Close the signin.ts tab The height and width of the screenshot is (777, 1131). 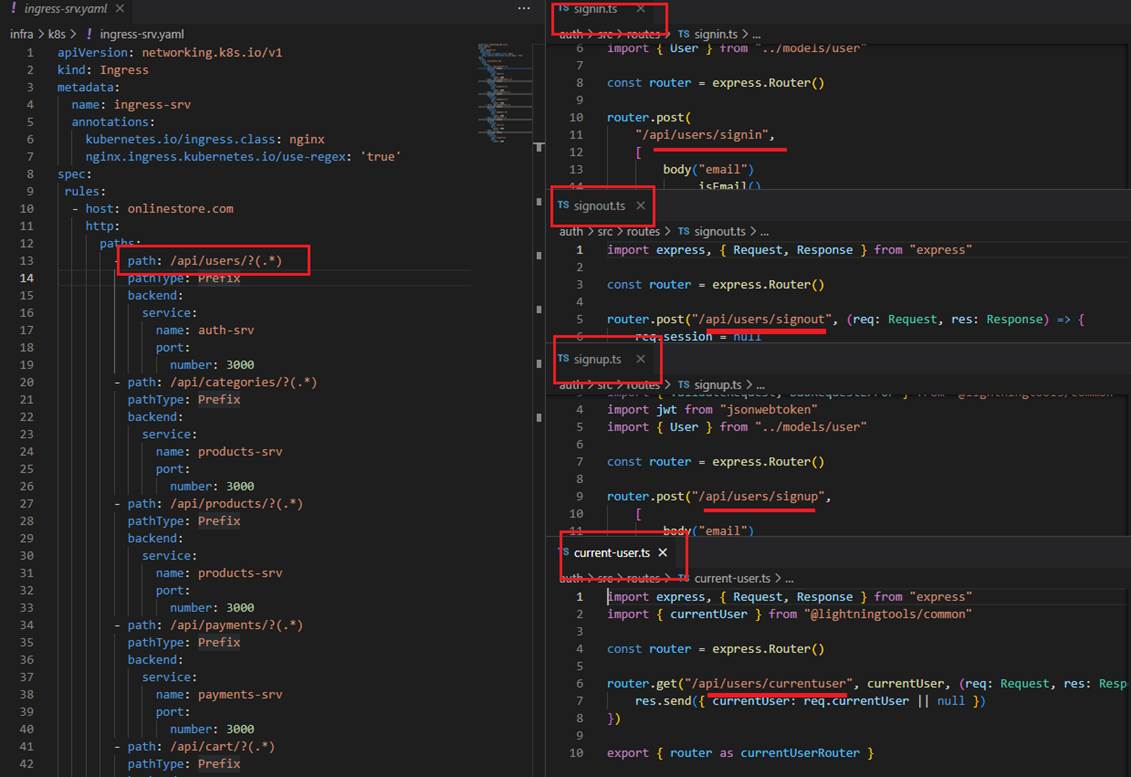tap(641, 9)
